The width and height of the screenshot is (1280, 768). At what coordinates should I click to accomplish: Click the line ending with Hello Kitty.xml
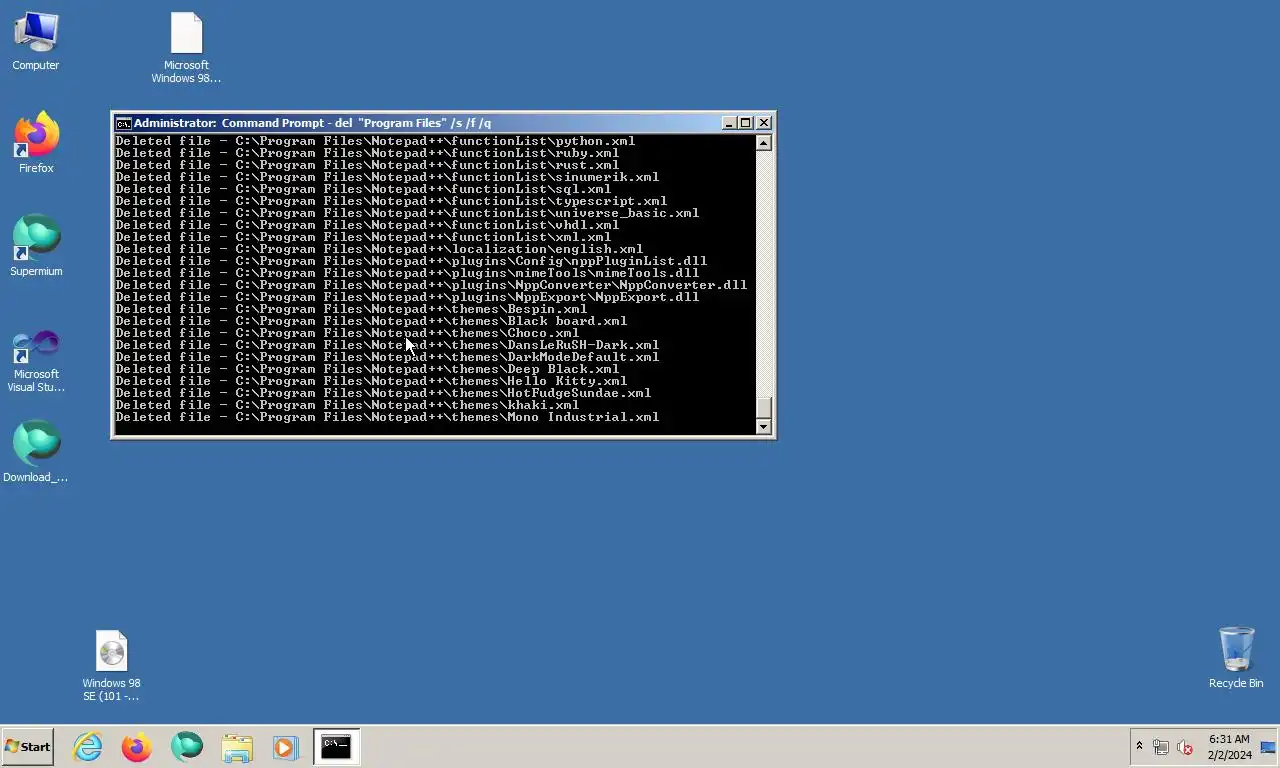pyautogui.click(x=371, y=381)
